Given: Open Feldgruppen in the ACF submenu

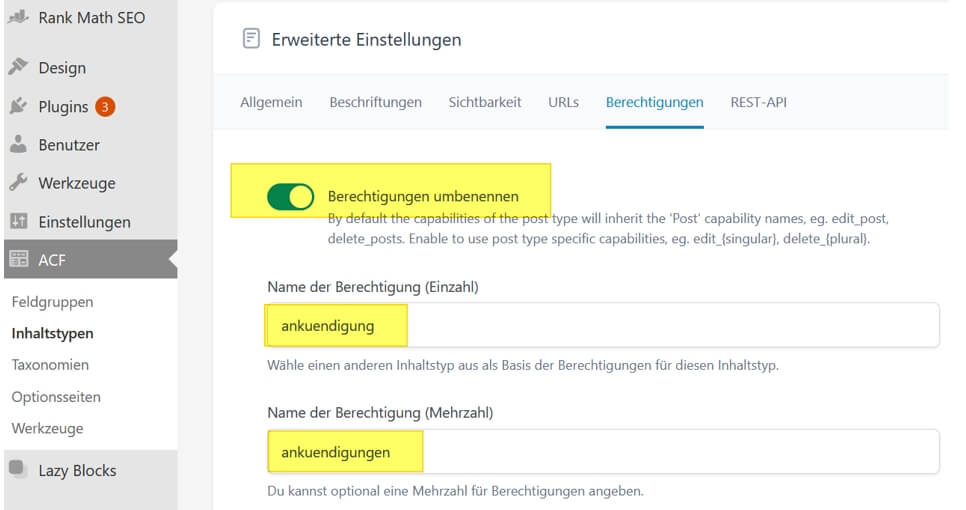Looking at the screenshot, I should click(52, 301).
